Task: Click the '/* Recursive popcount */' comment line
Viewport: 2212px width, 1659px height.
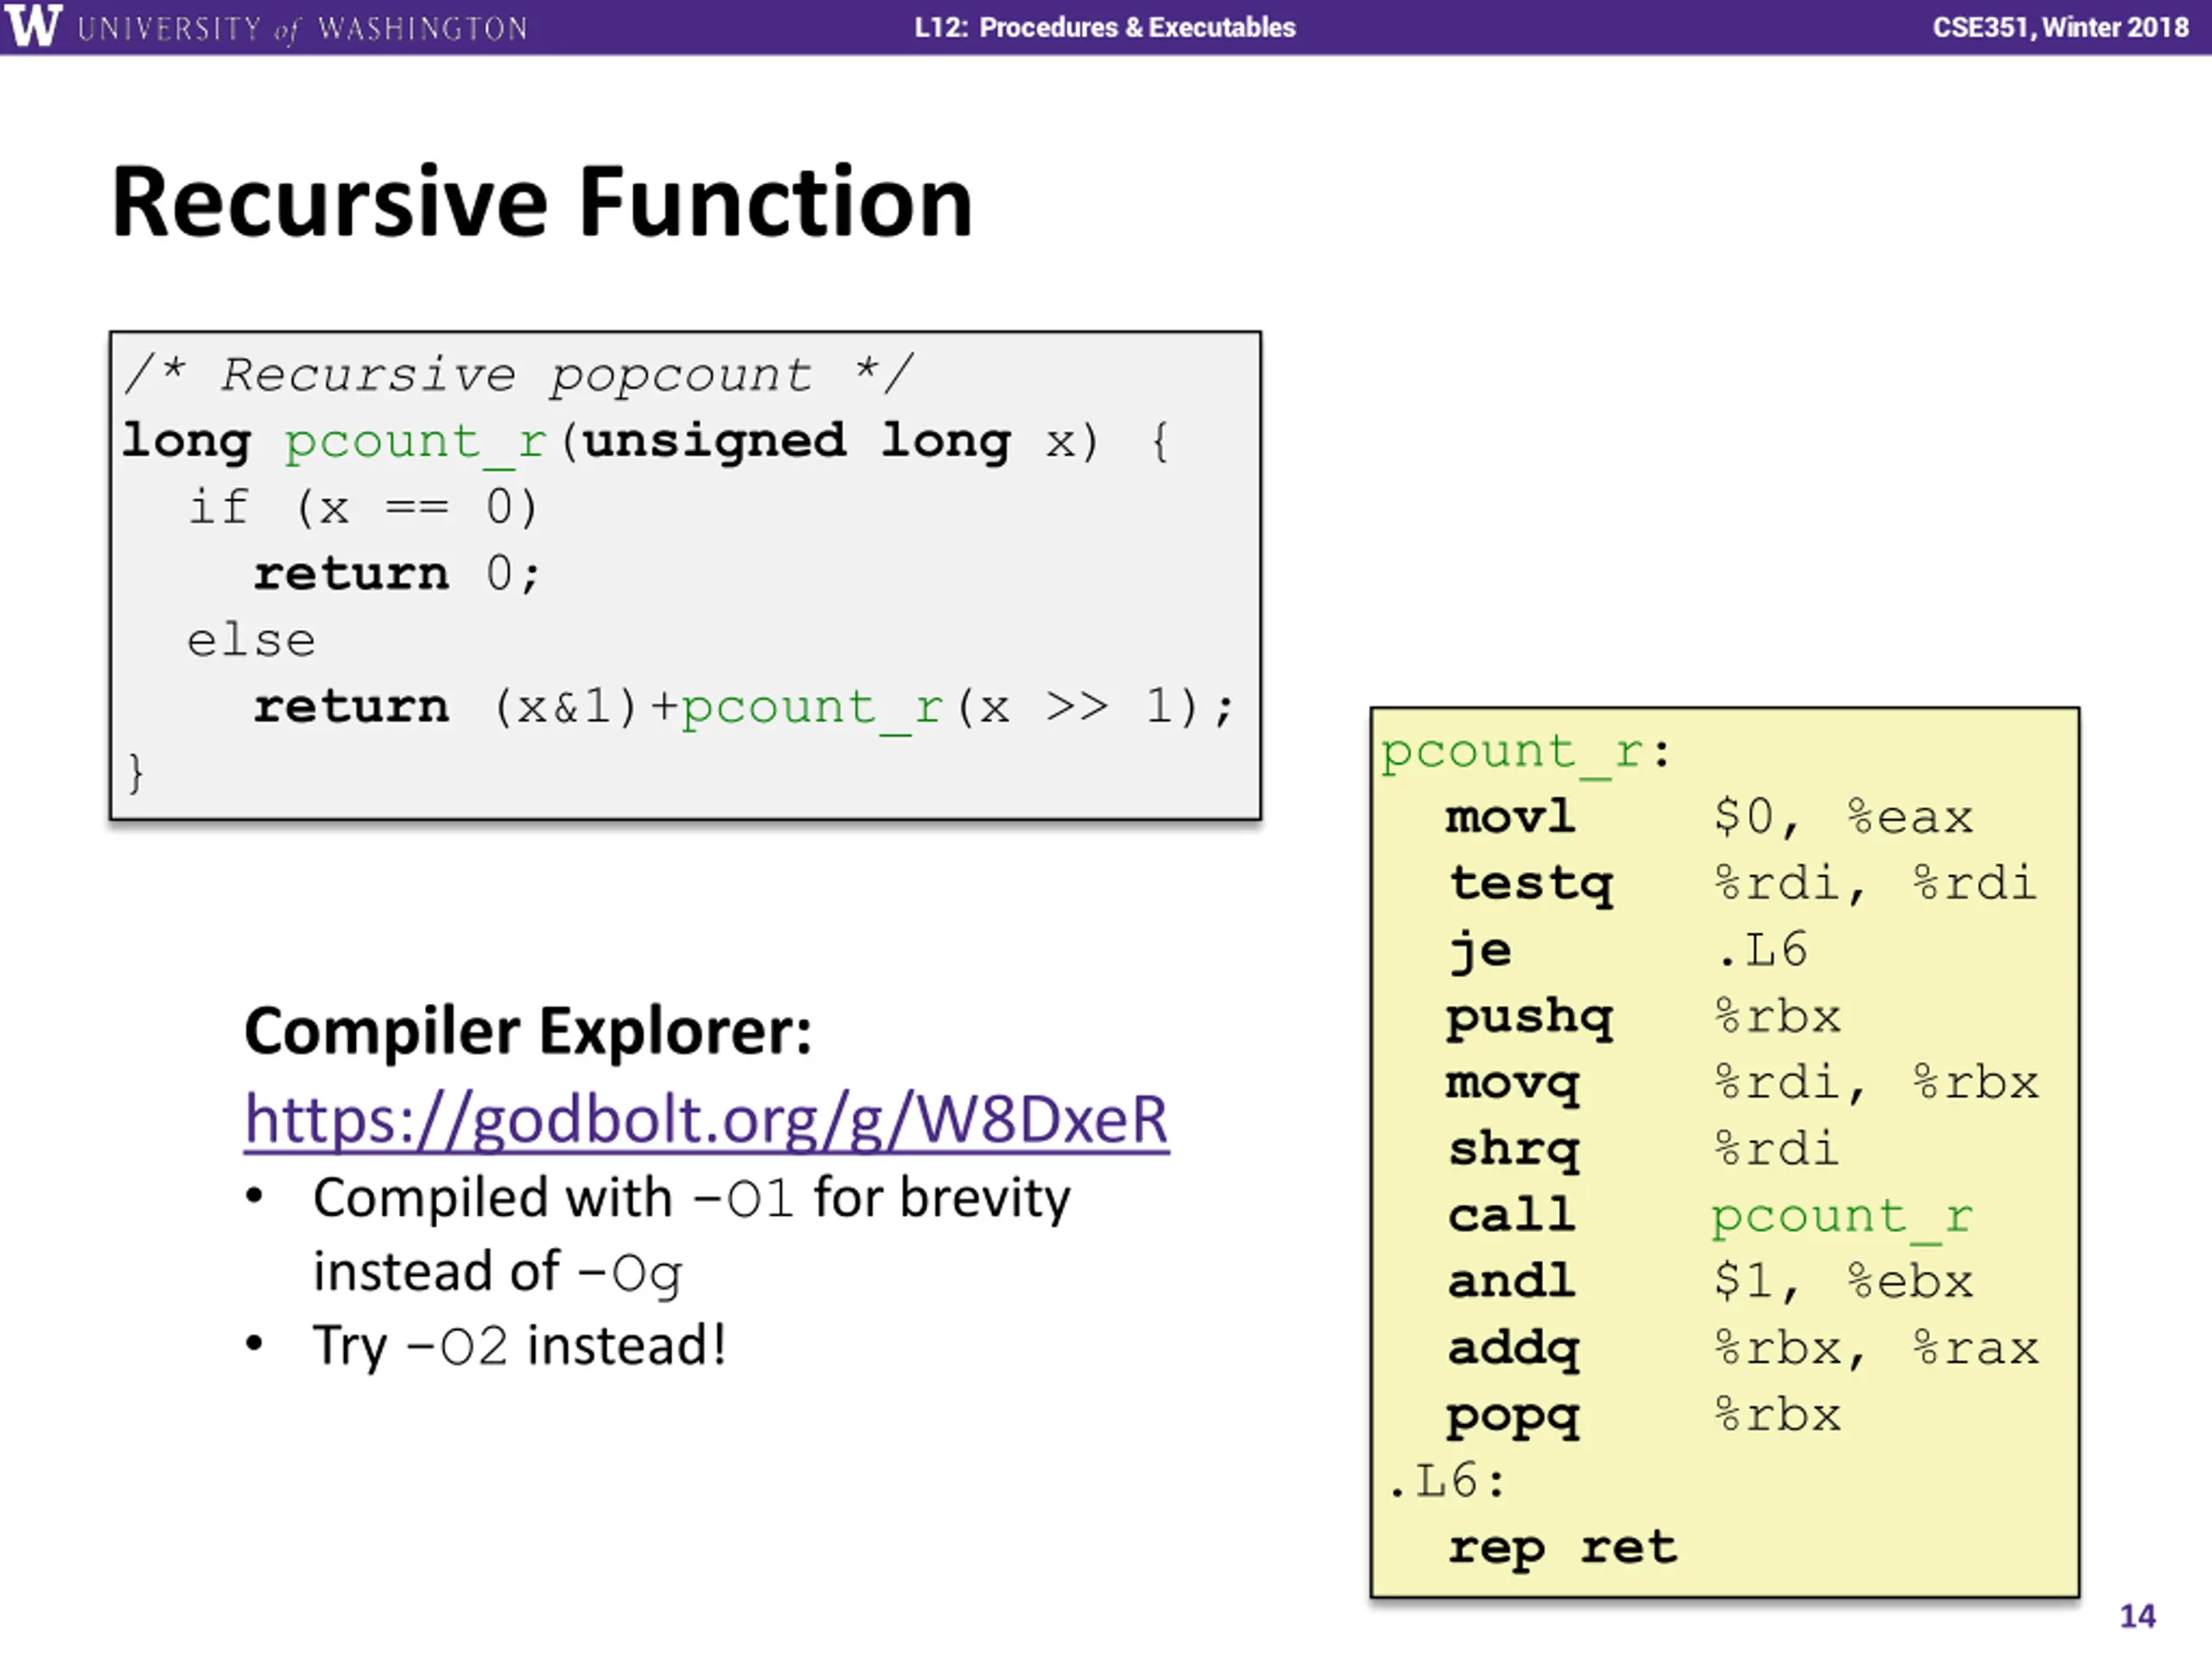Action: 518,375
